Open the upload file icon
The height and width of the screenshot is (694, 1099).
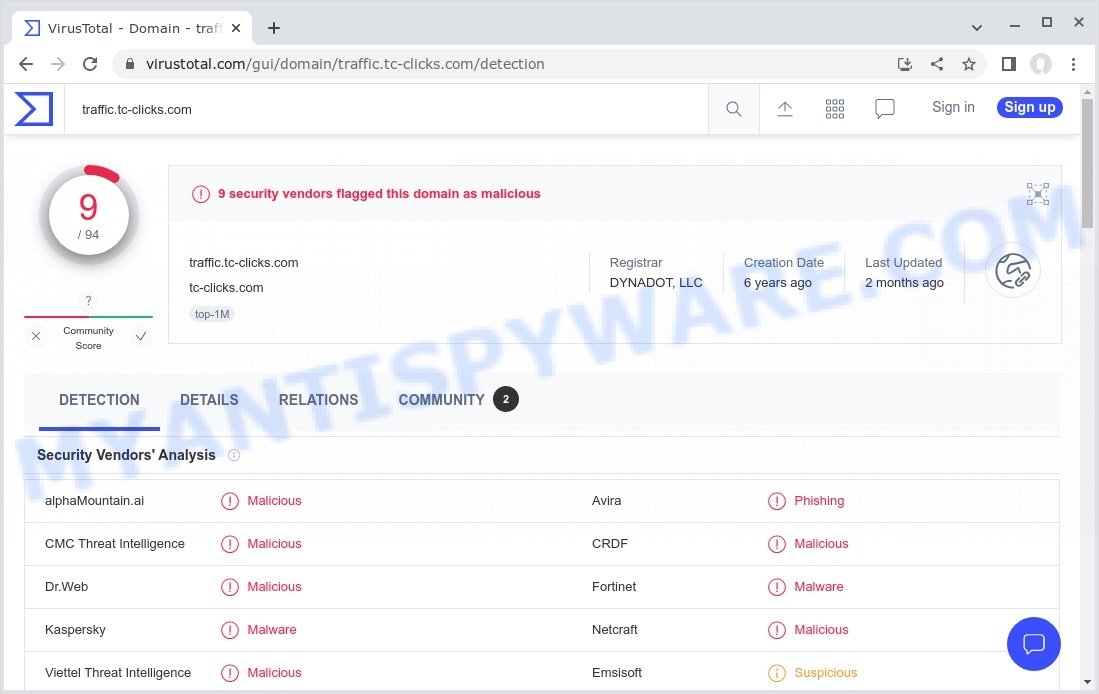[784, 109]
